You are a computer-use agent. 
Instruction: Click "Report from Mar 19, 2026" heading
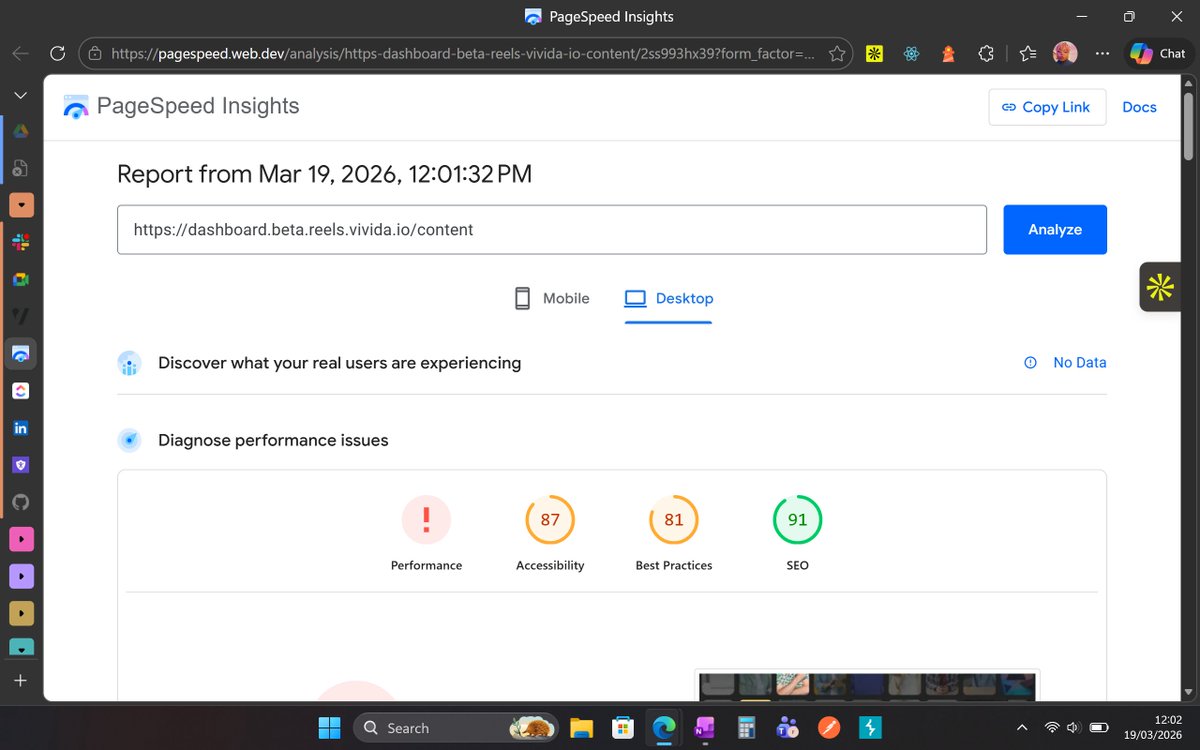click(x=324, y=174)
